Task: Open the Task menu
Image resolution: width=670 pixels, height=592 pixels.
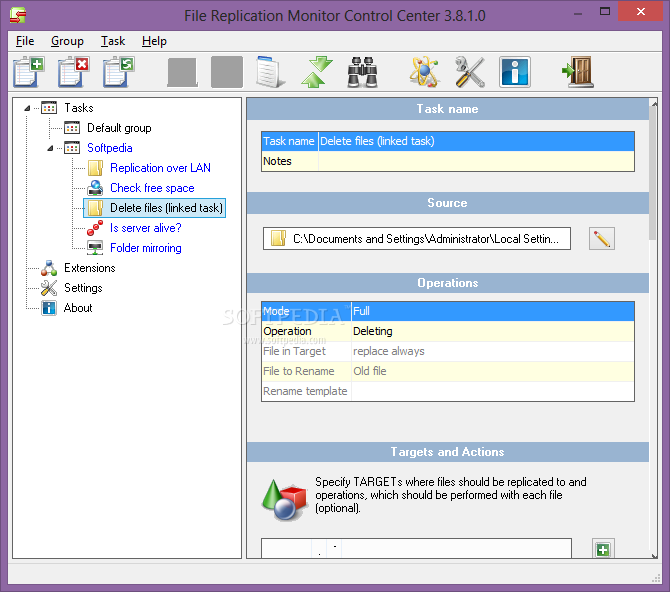Action: click(113, 41)
